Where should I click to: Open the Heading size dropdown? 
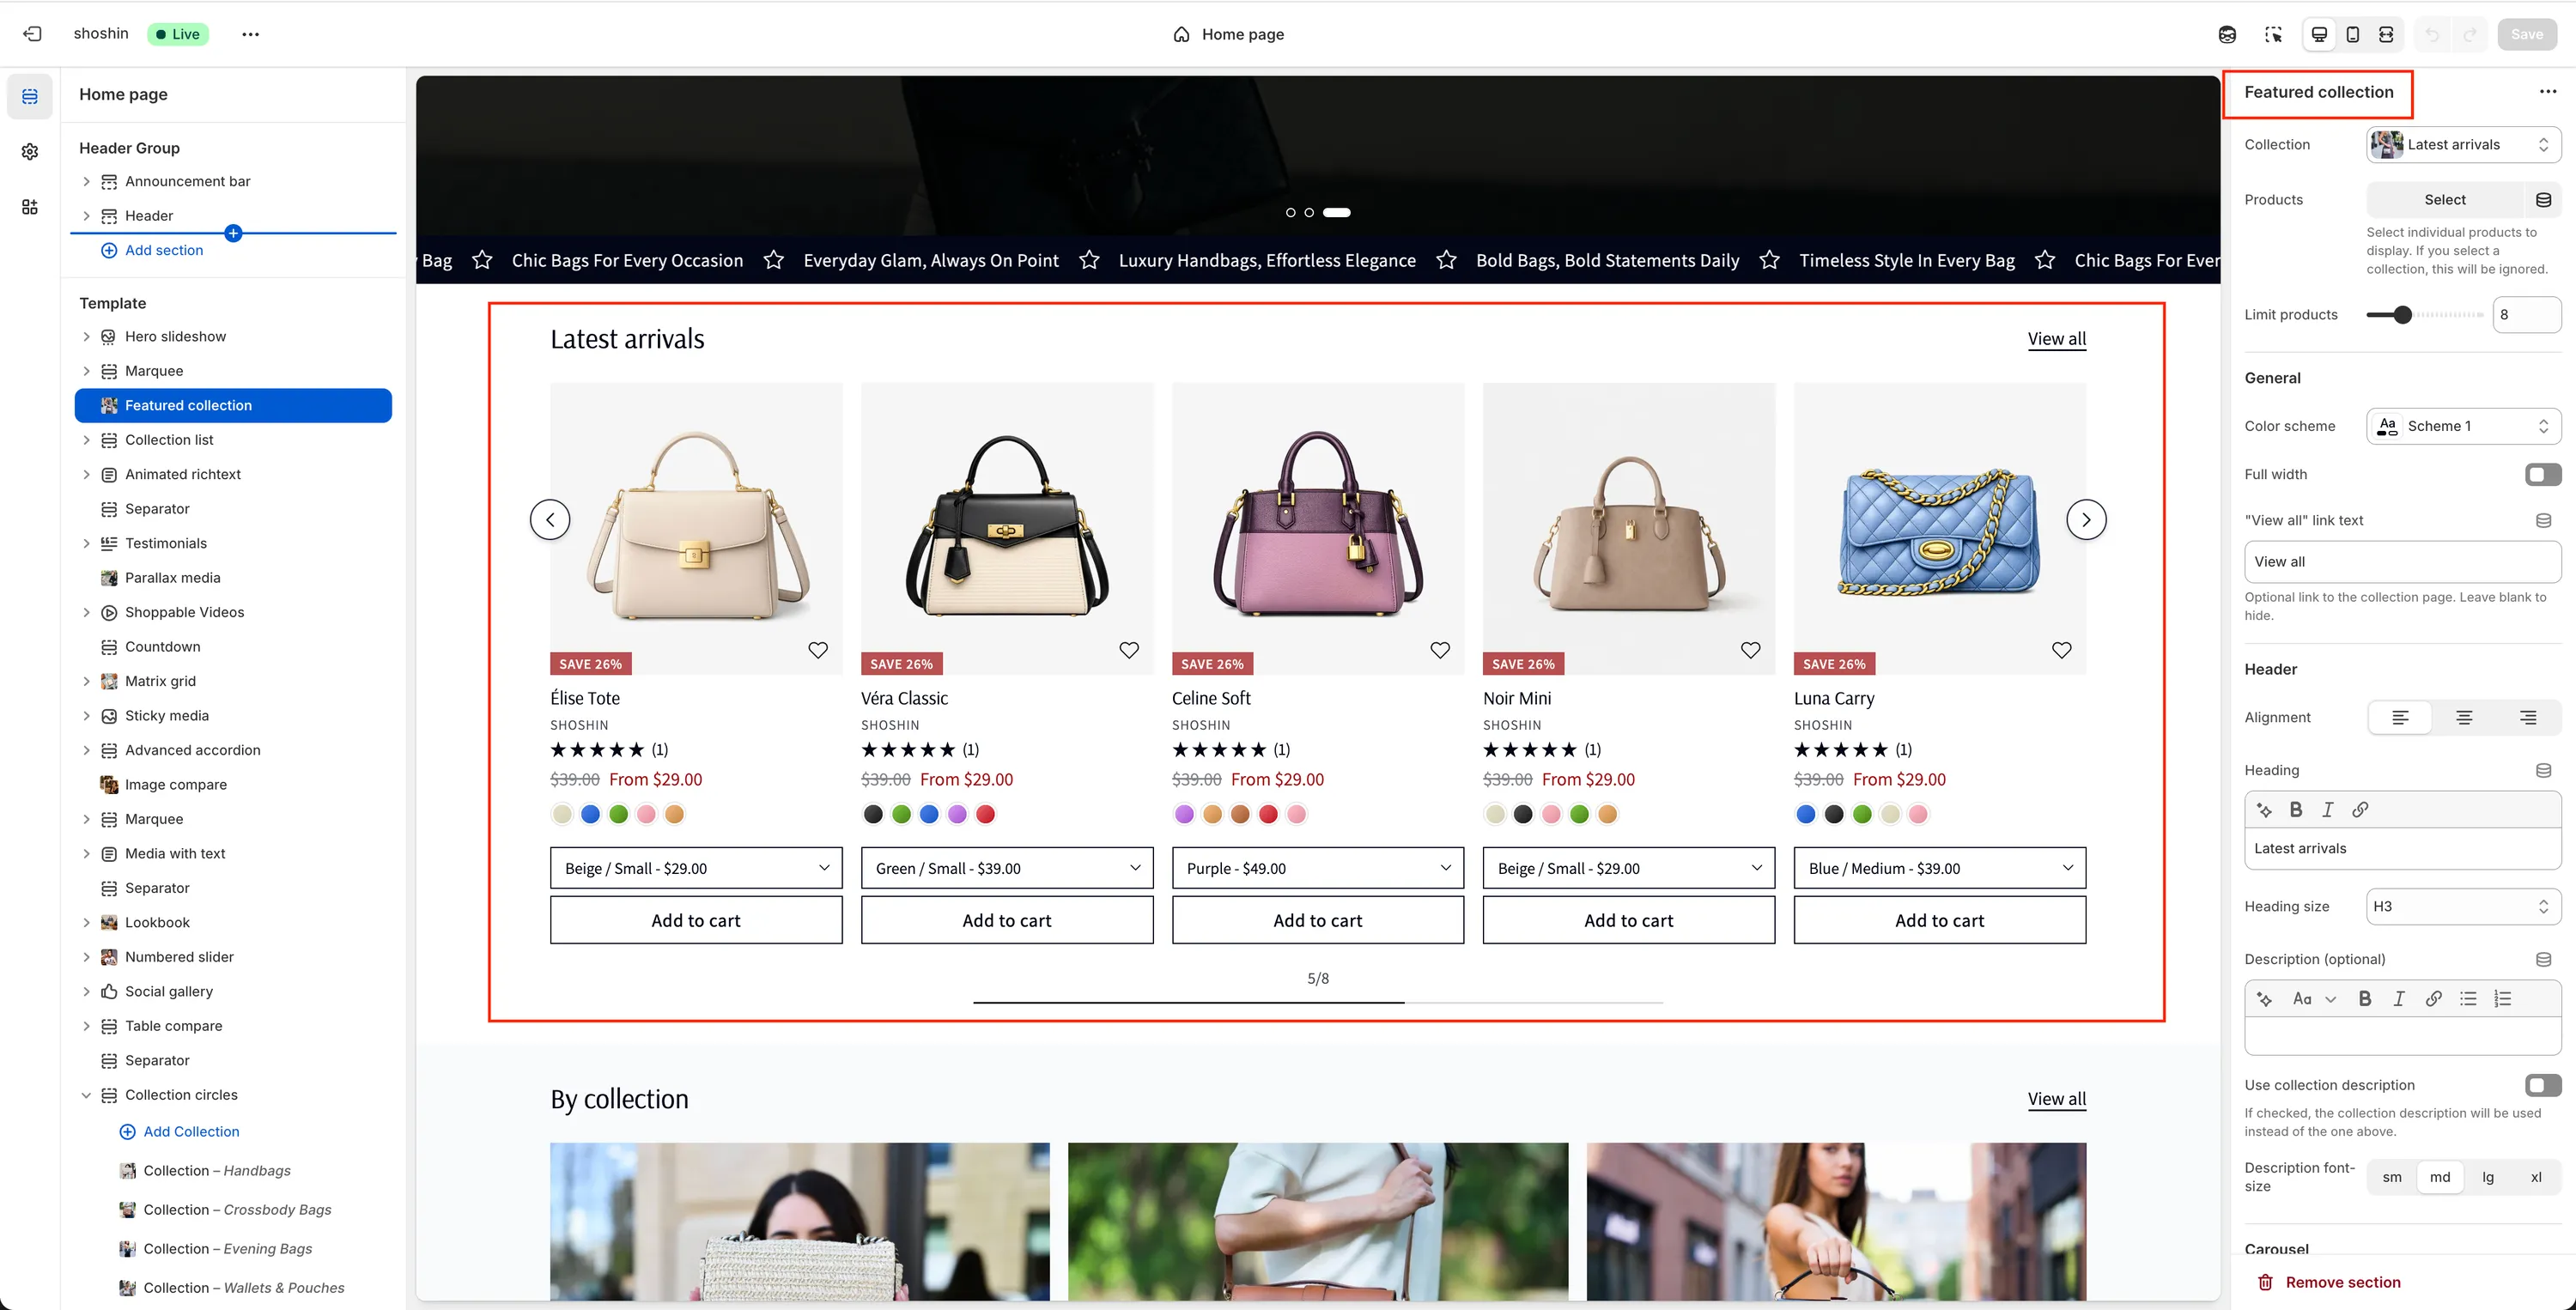[2463, 906]
